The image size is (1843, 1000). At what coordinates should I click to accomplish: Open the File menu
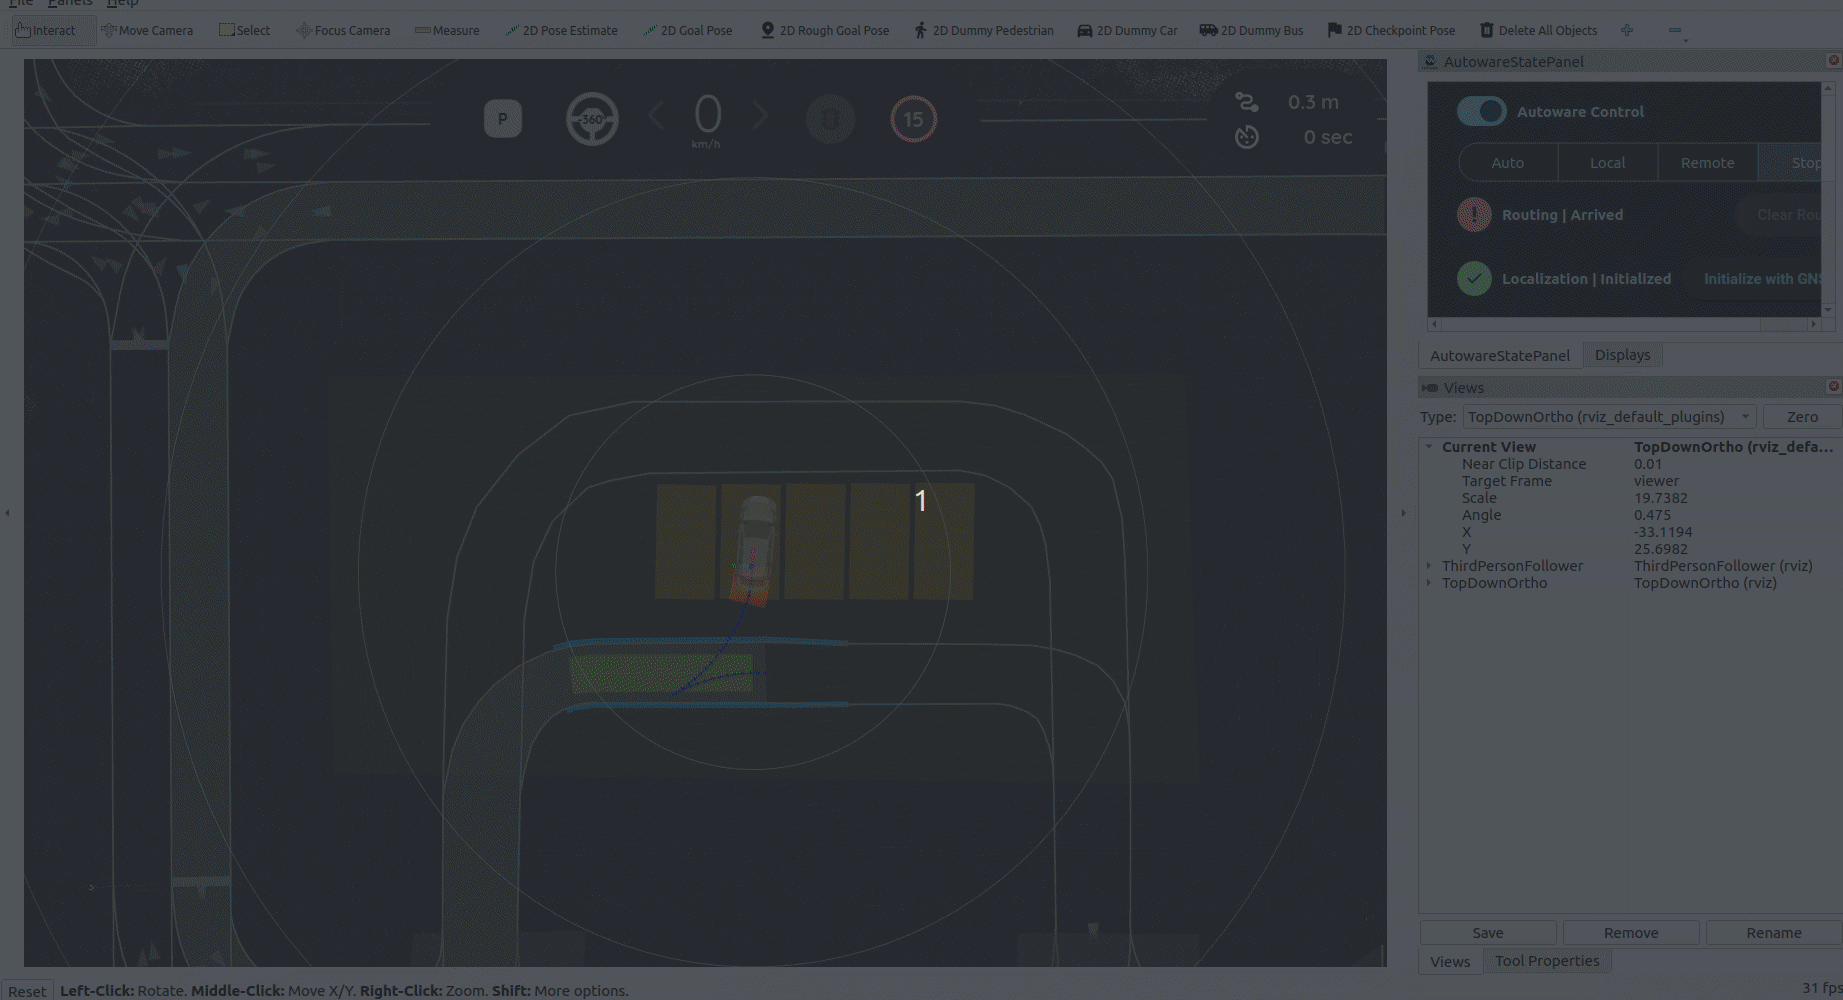[x=21, y=4]
